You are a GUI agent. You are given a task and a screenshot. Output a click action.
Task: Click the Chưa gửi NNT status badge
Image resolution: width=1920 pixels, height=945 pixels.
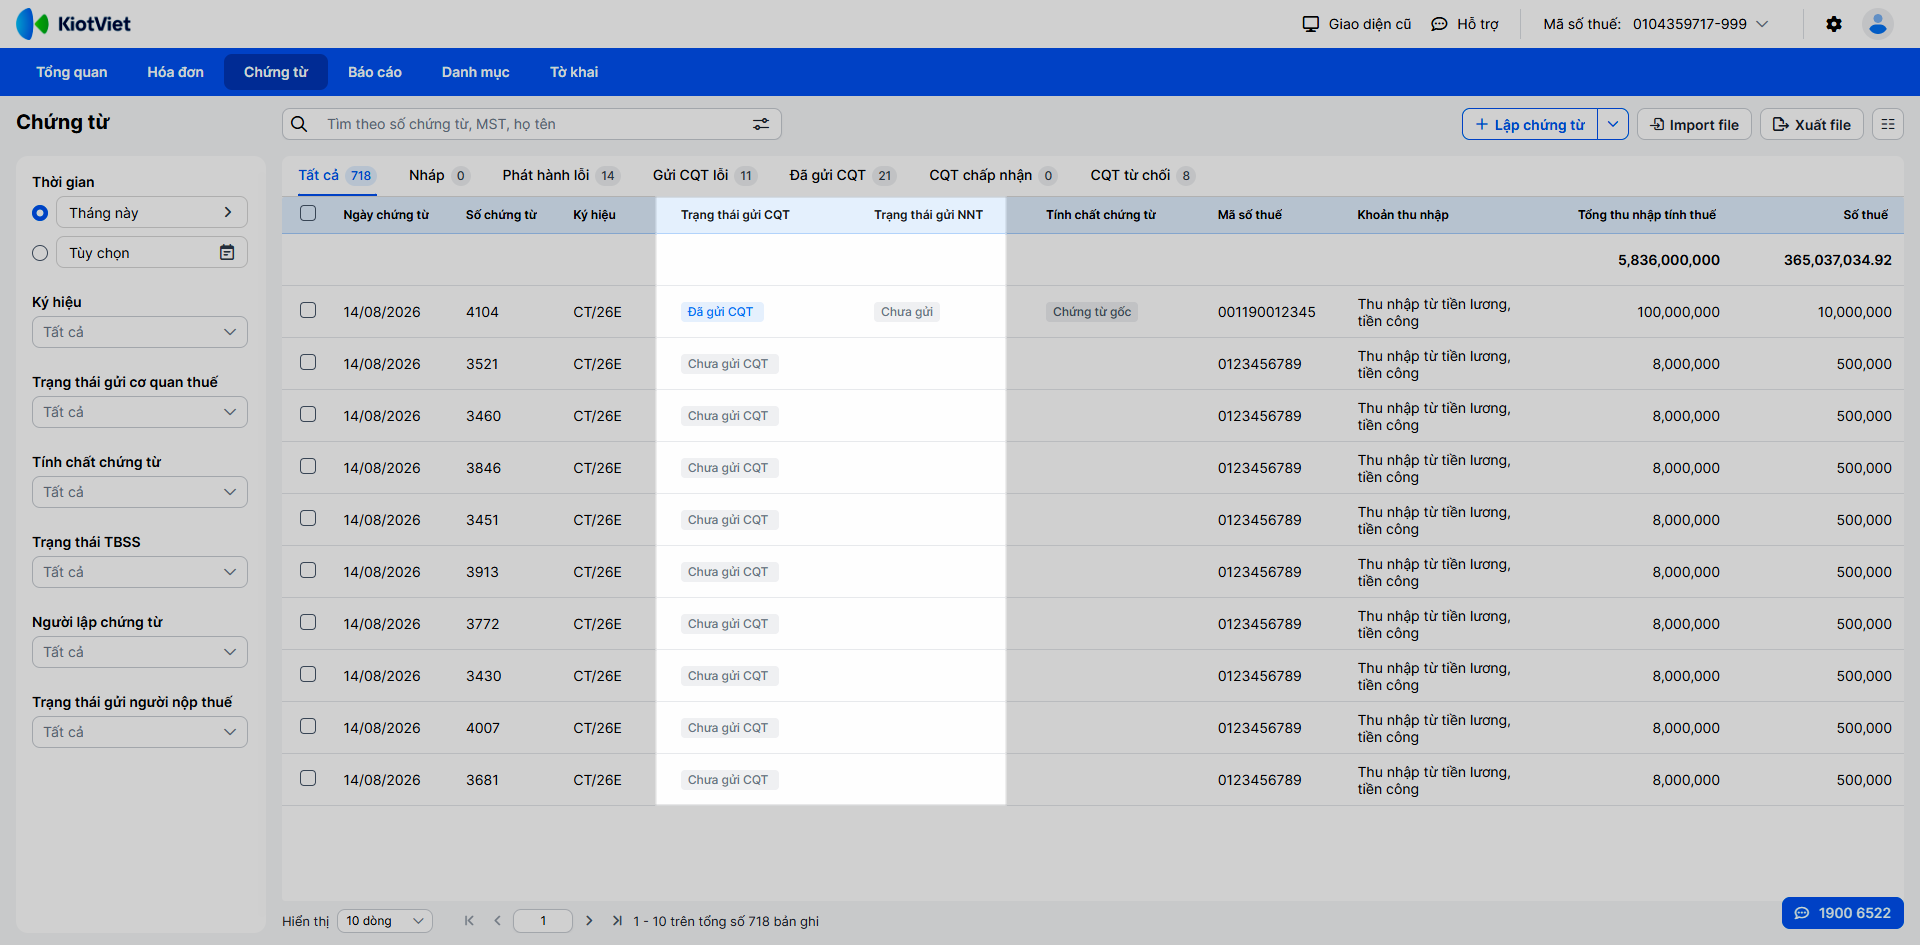[x=907, y=312]
